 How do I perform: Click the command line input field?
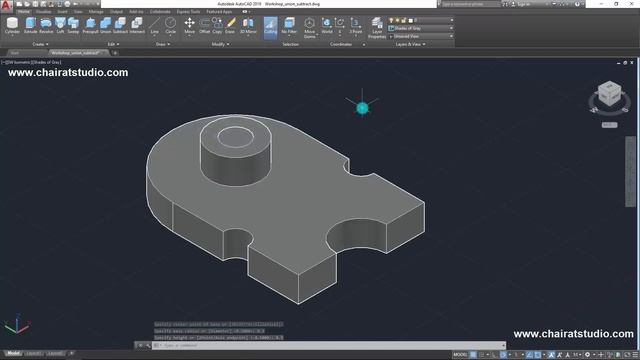329,345
